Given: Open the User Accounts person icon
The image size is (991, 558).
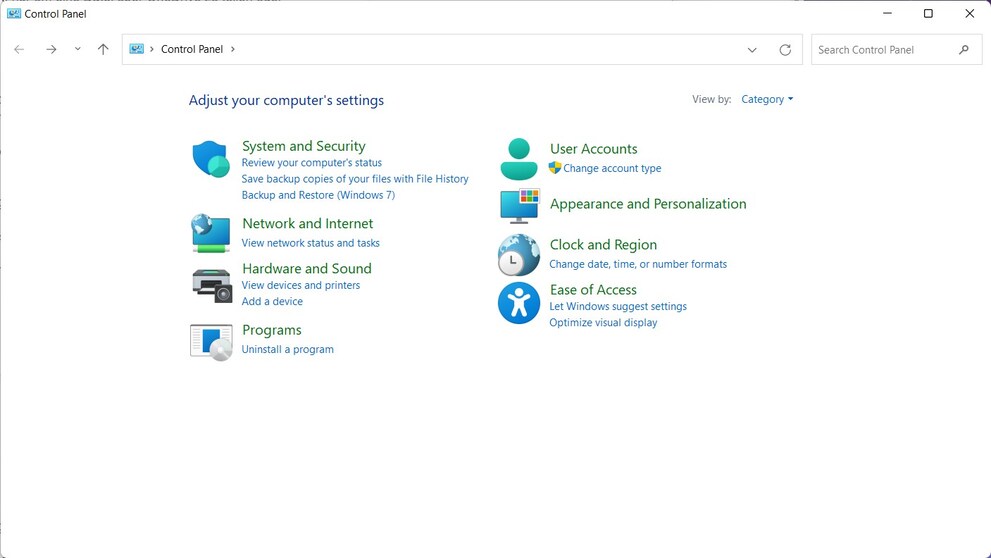Looking at the screenshot, I should [x=519, y=159].
